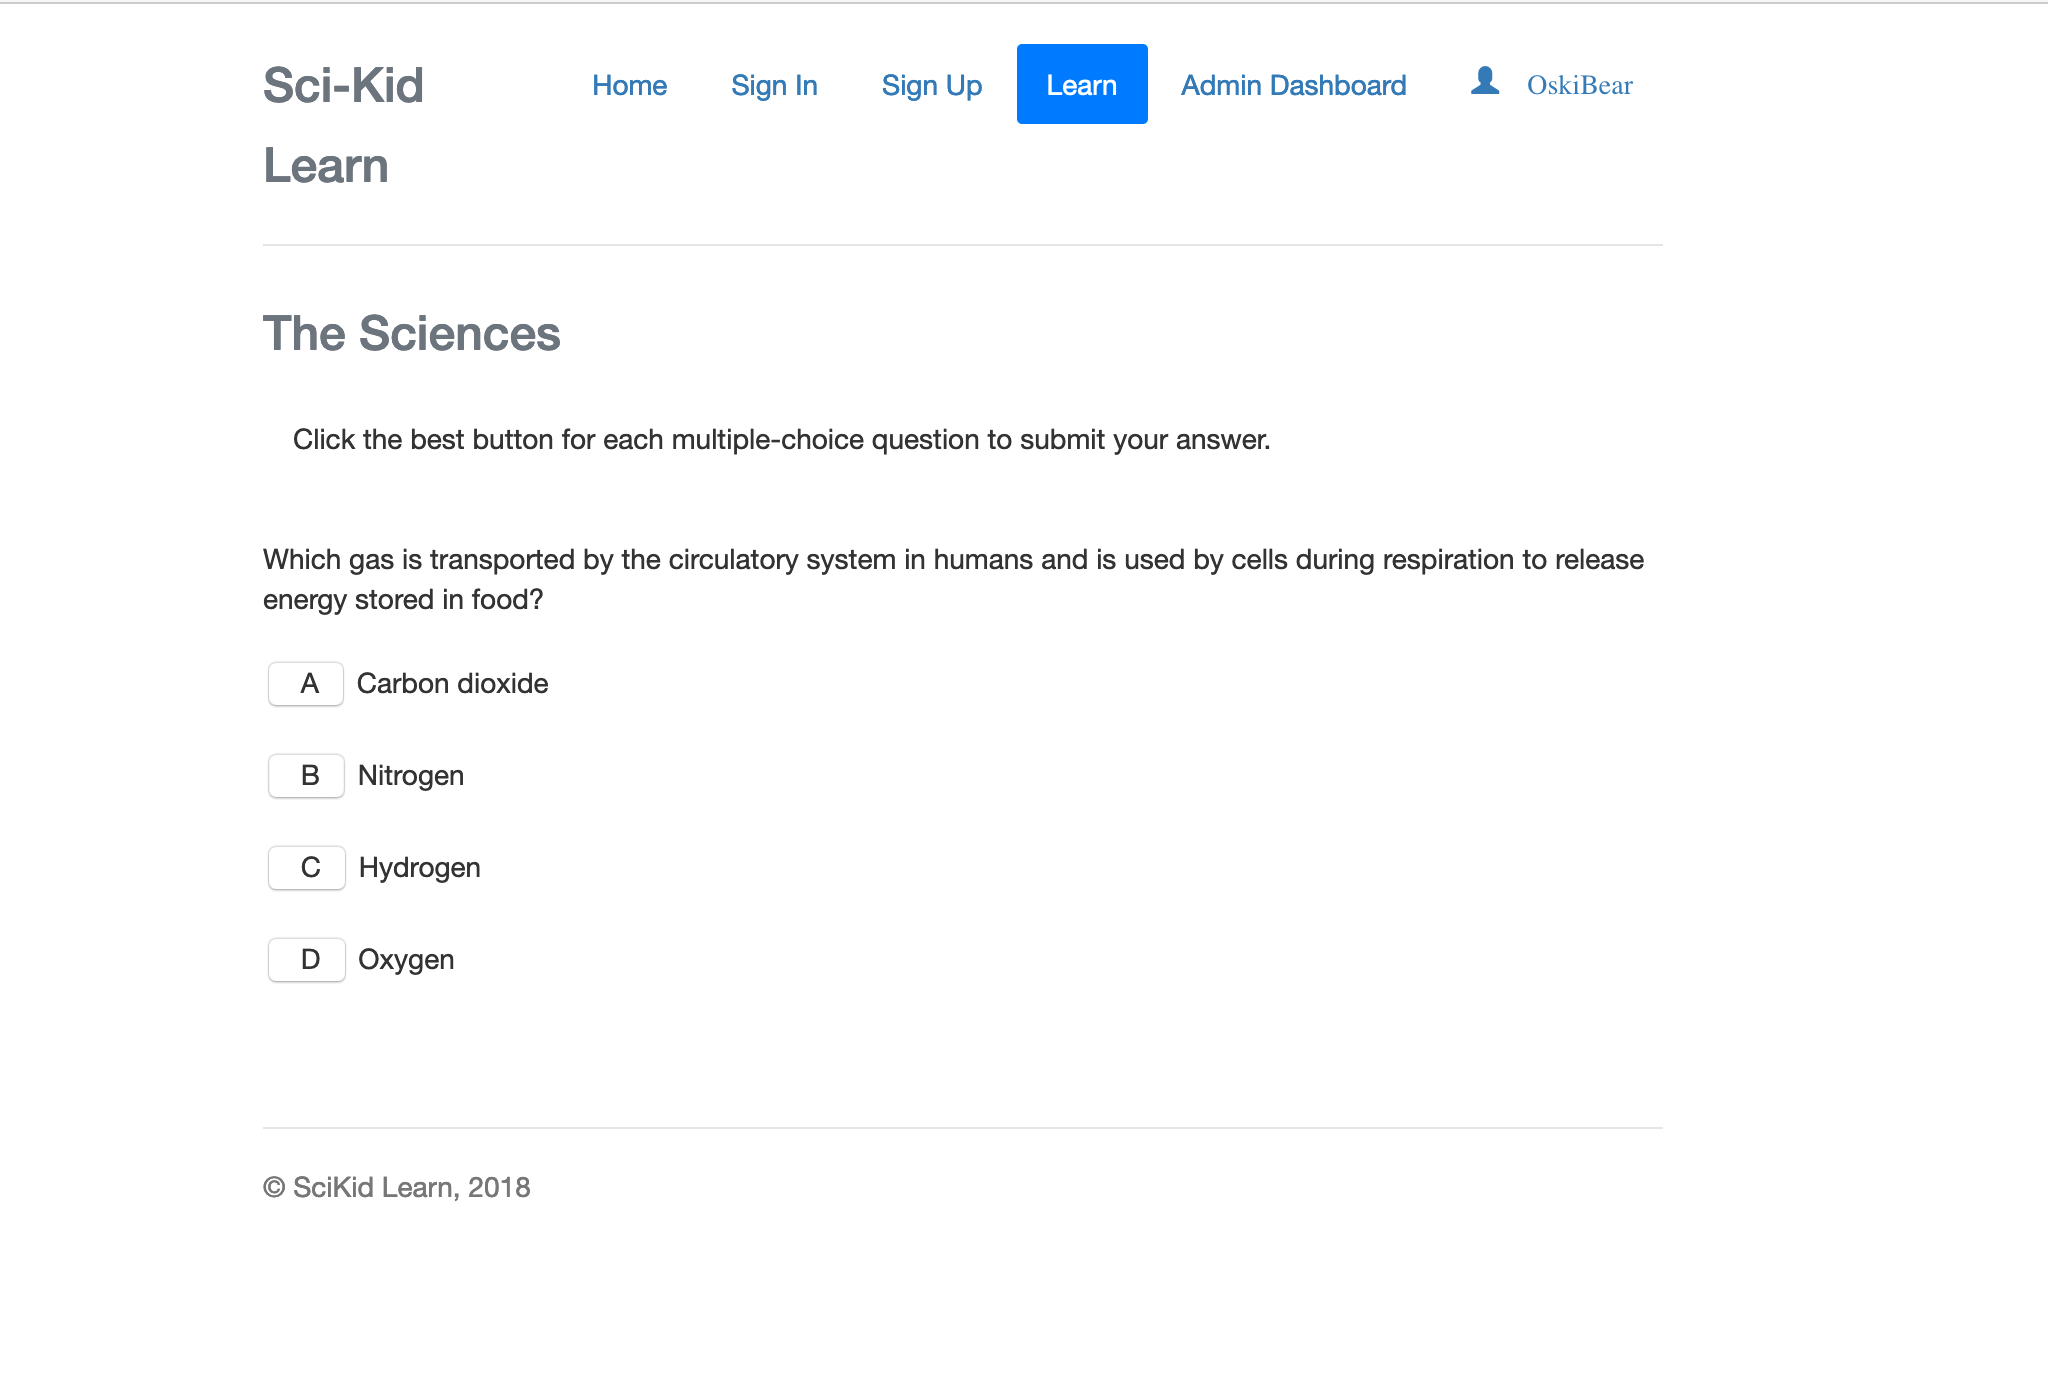Viewport: 2048px width, 1396px height.
Task: Choose answer B for Nitrogen
Action: pyautogui.click(x=306, y=776)
